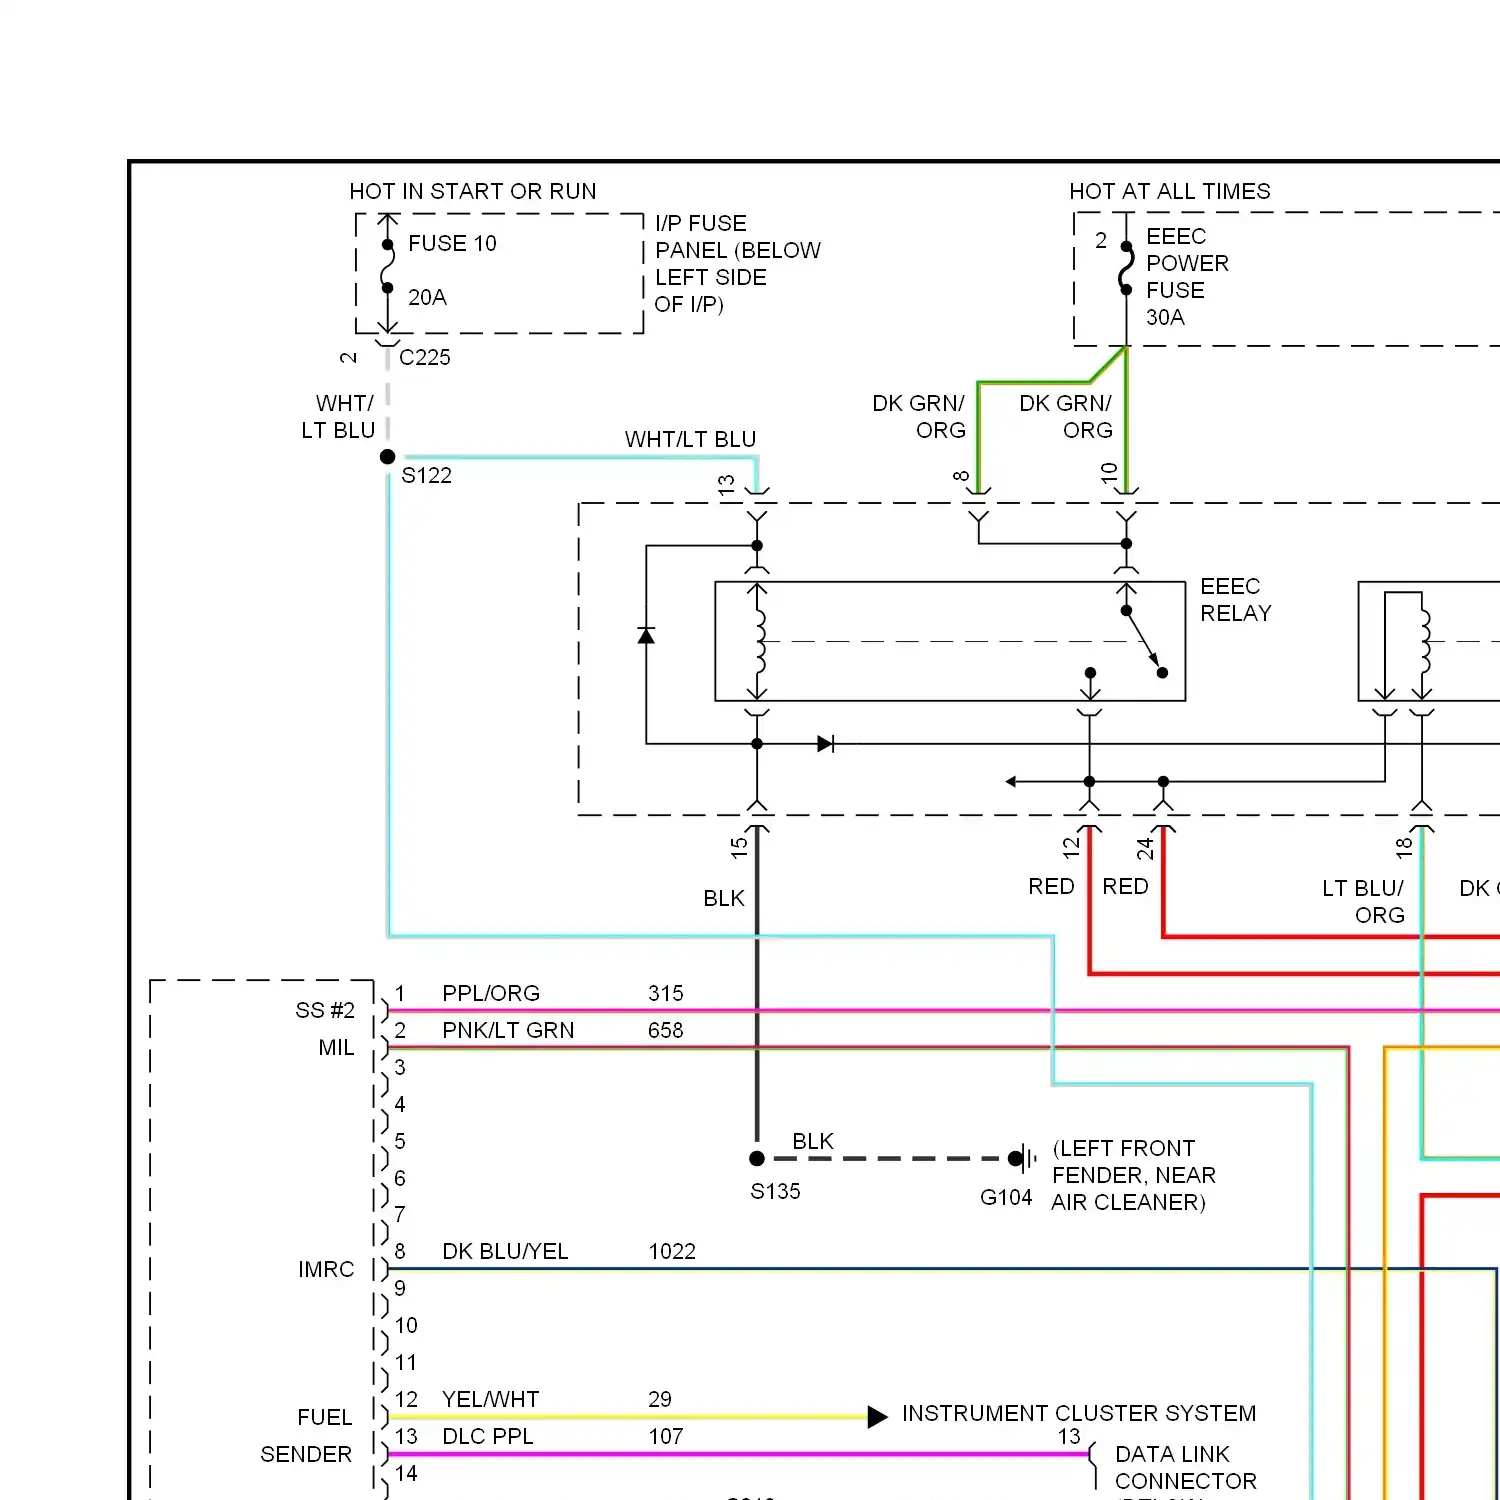The width and height of the screenshot is (1500, 1500).
Task: Click the black arrowhead pointing to INSTRUMENT CLUSTER SYSTEM
Action: point(877,1416)
